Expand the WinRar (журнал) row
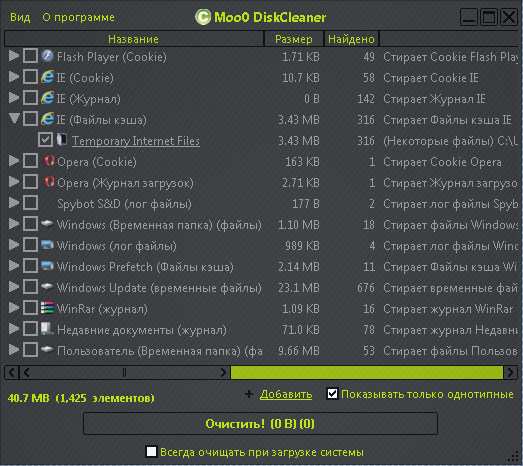Image resolution: width=523 pixels, height=466 pixels. [x=13, y=308]
